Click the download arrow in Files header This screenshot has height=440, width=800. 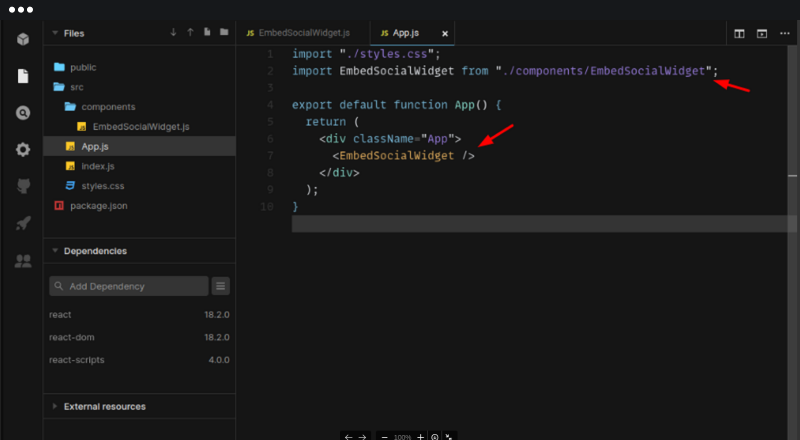[173, 32]
